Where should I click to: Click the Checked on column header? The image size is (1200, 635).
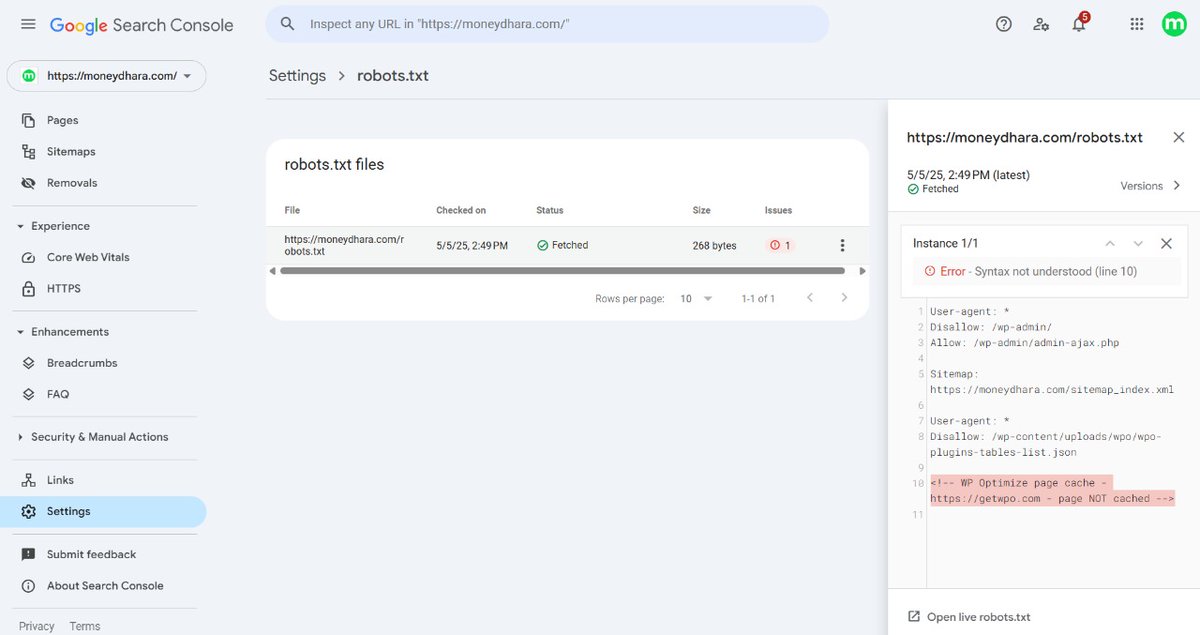click(461, 211)
